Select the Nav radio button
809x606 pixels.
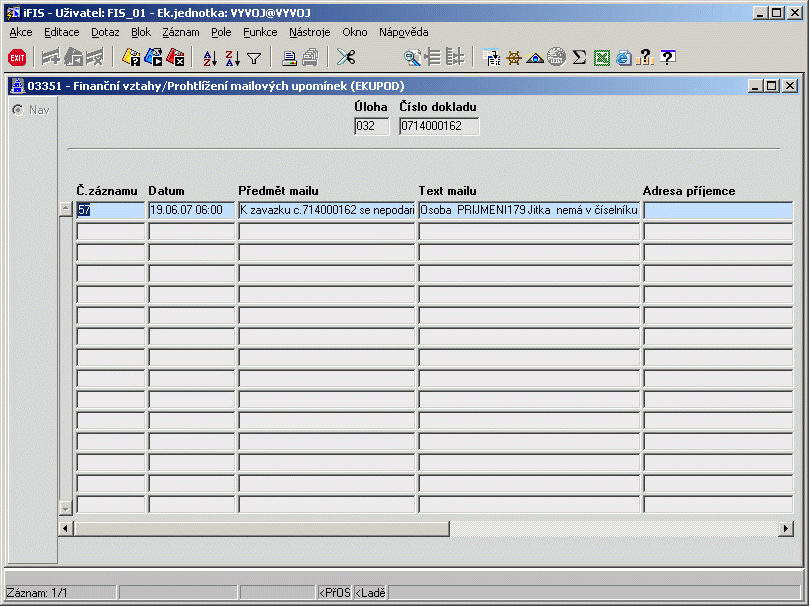18,110
